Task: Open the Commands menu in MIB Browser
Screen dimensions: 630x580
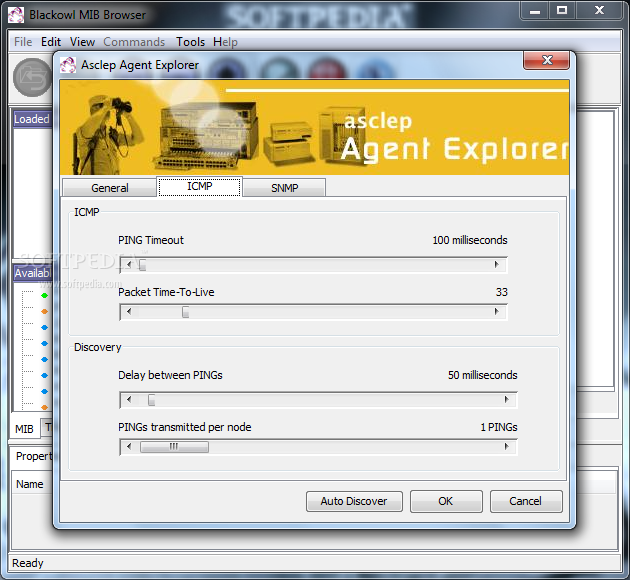Action: 134,42
